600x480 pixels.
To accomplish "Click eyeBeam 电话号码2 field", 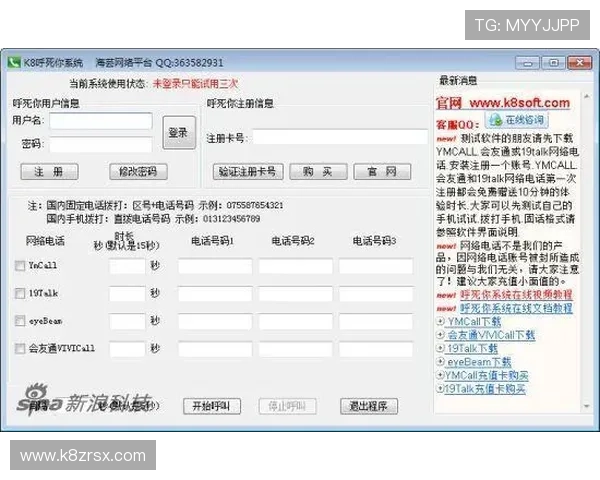I will (295, 321).
